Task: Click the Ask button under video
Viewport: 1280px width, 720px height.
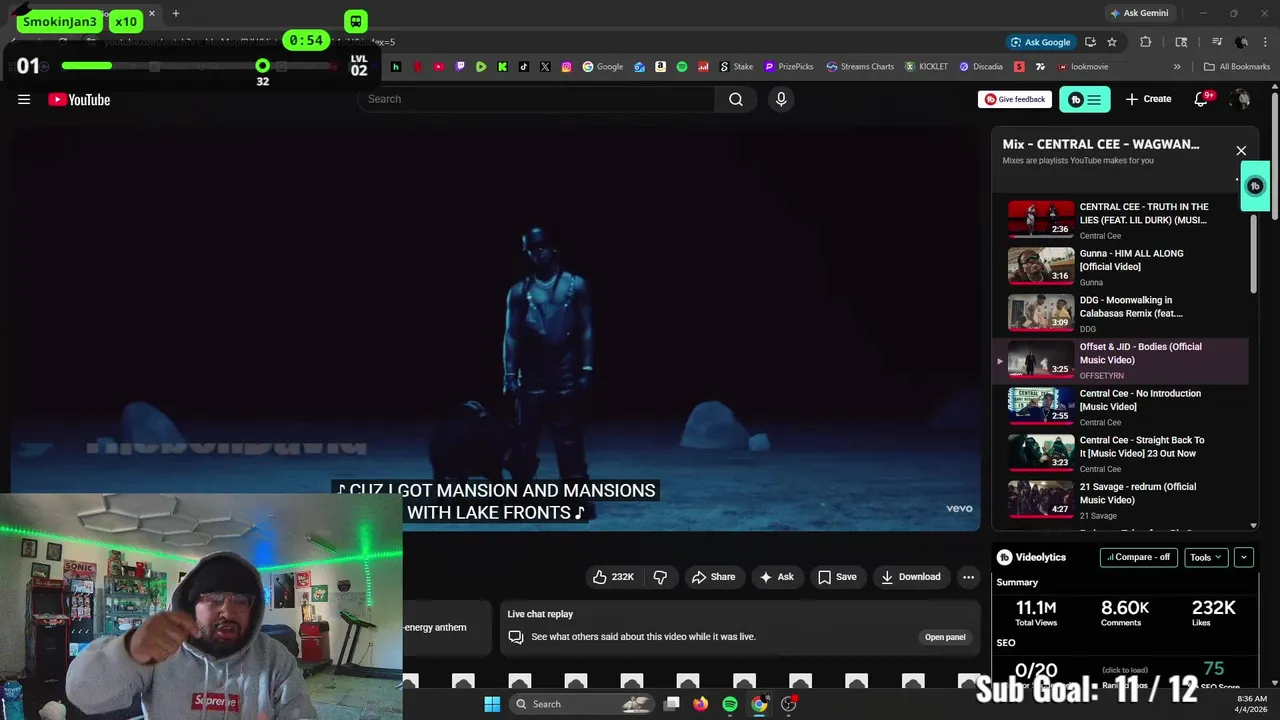Action: pos(777,577)
